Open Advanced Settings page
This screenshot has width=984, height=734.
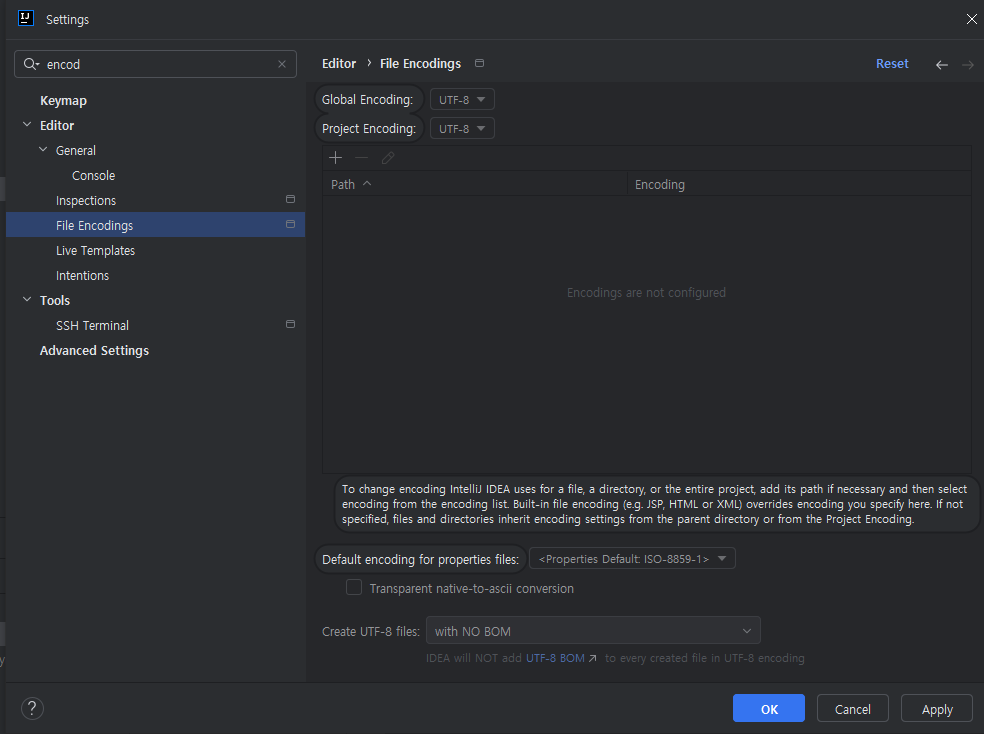pyautogui.click(x=94, y=351)
